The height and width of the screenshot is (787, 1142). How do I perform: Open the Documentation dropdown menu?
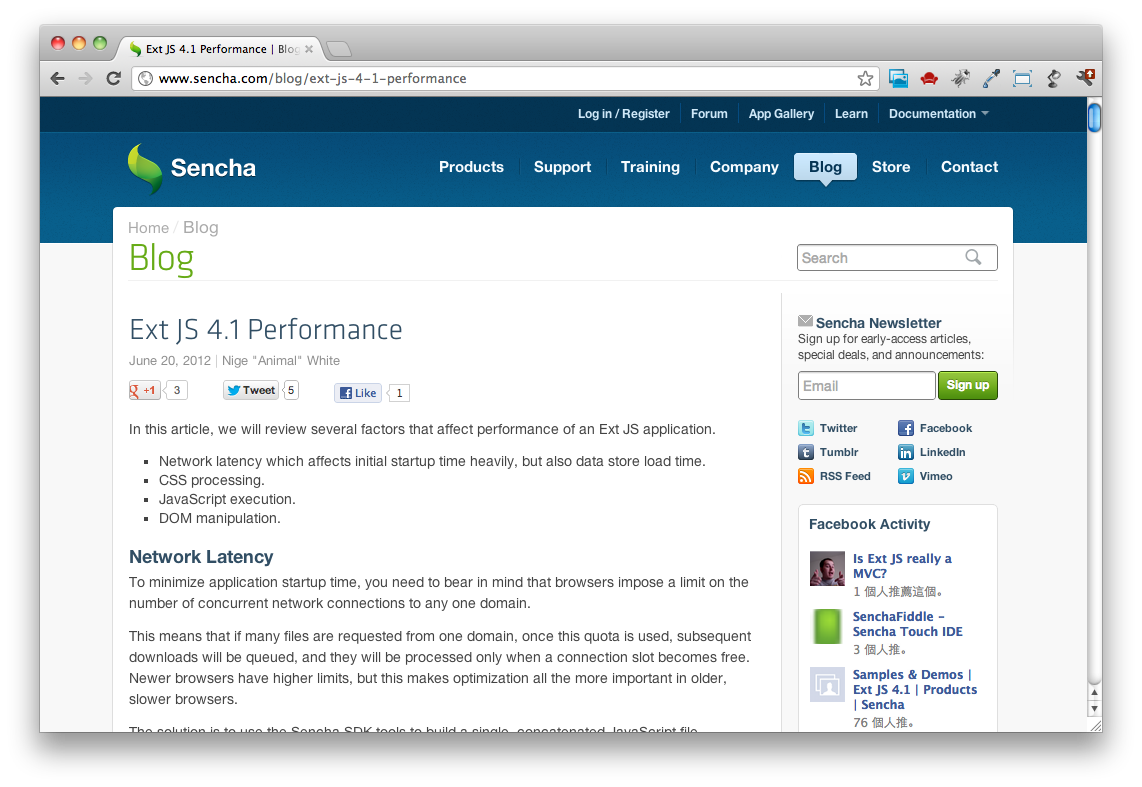click(936, 114)
